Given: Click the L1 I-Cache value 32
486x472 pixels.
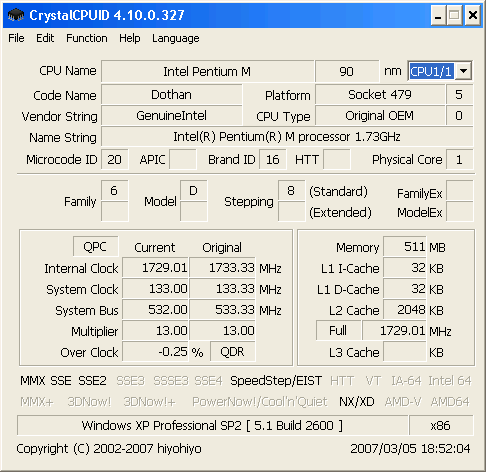Looking at the screenshot, I should point(405,268).
